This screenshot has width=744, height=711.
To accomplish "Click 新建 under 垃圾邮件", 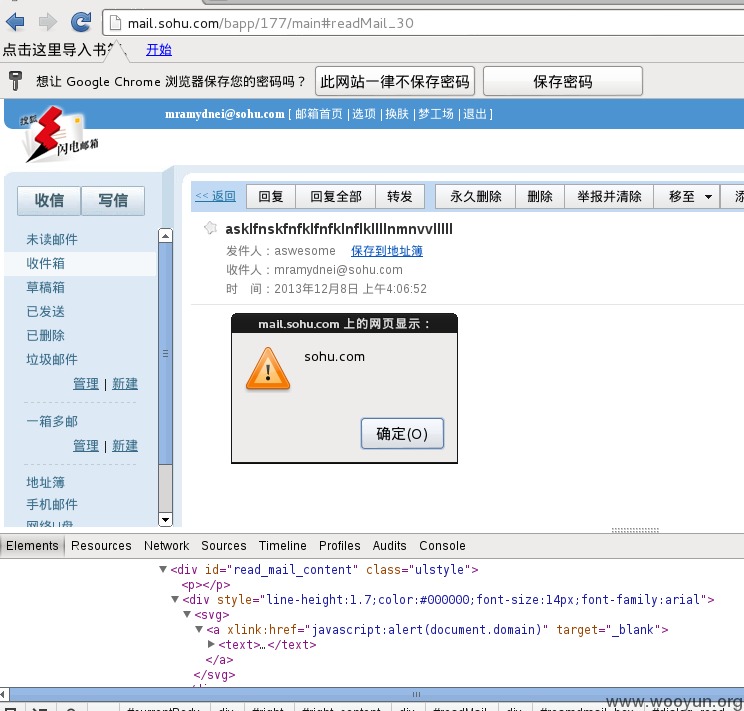I will click(x=125, y=384).
